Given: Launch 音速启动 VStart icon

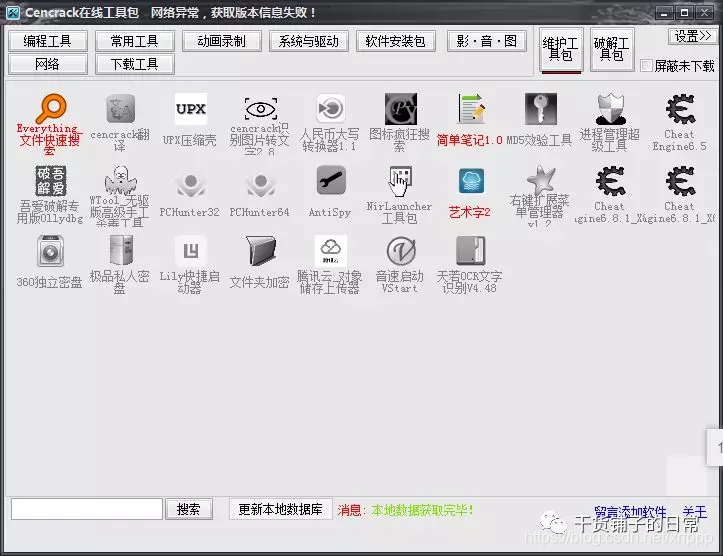Looking at the screenshot, I should pos(401,251).
